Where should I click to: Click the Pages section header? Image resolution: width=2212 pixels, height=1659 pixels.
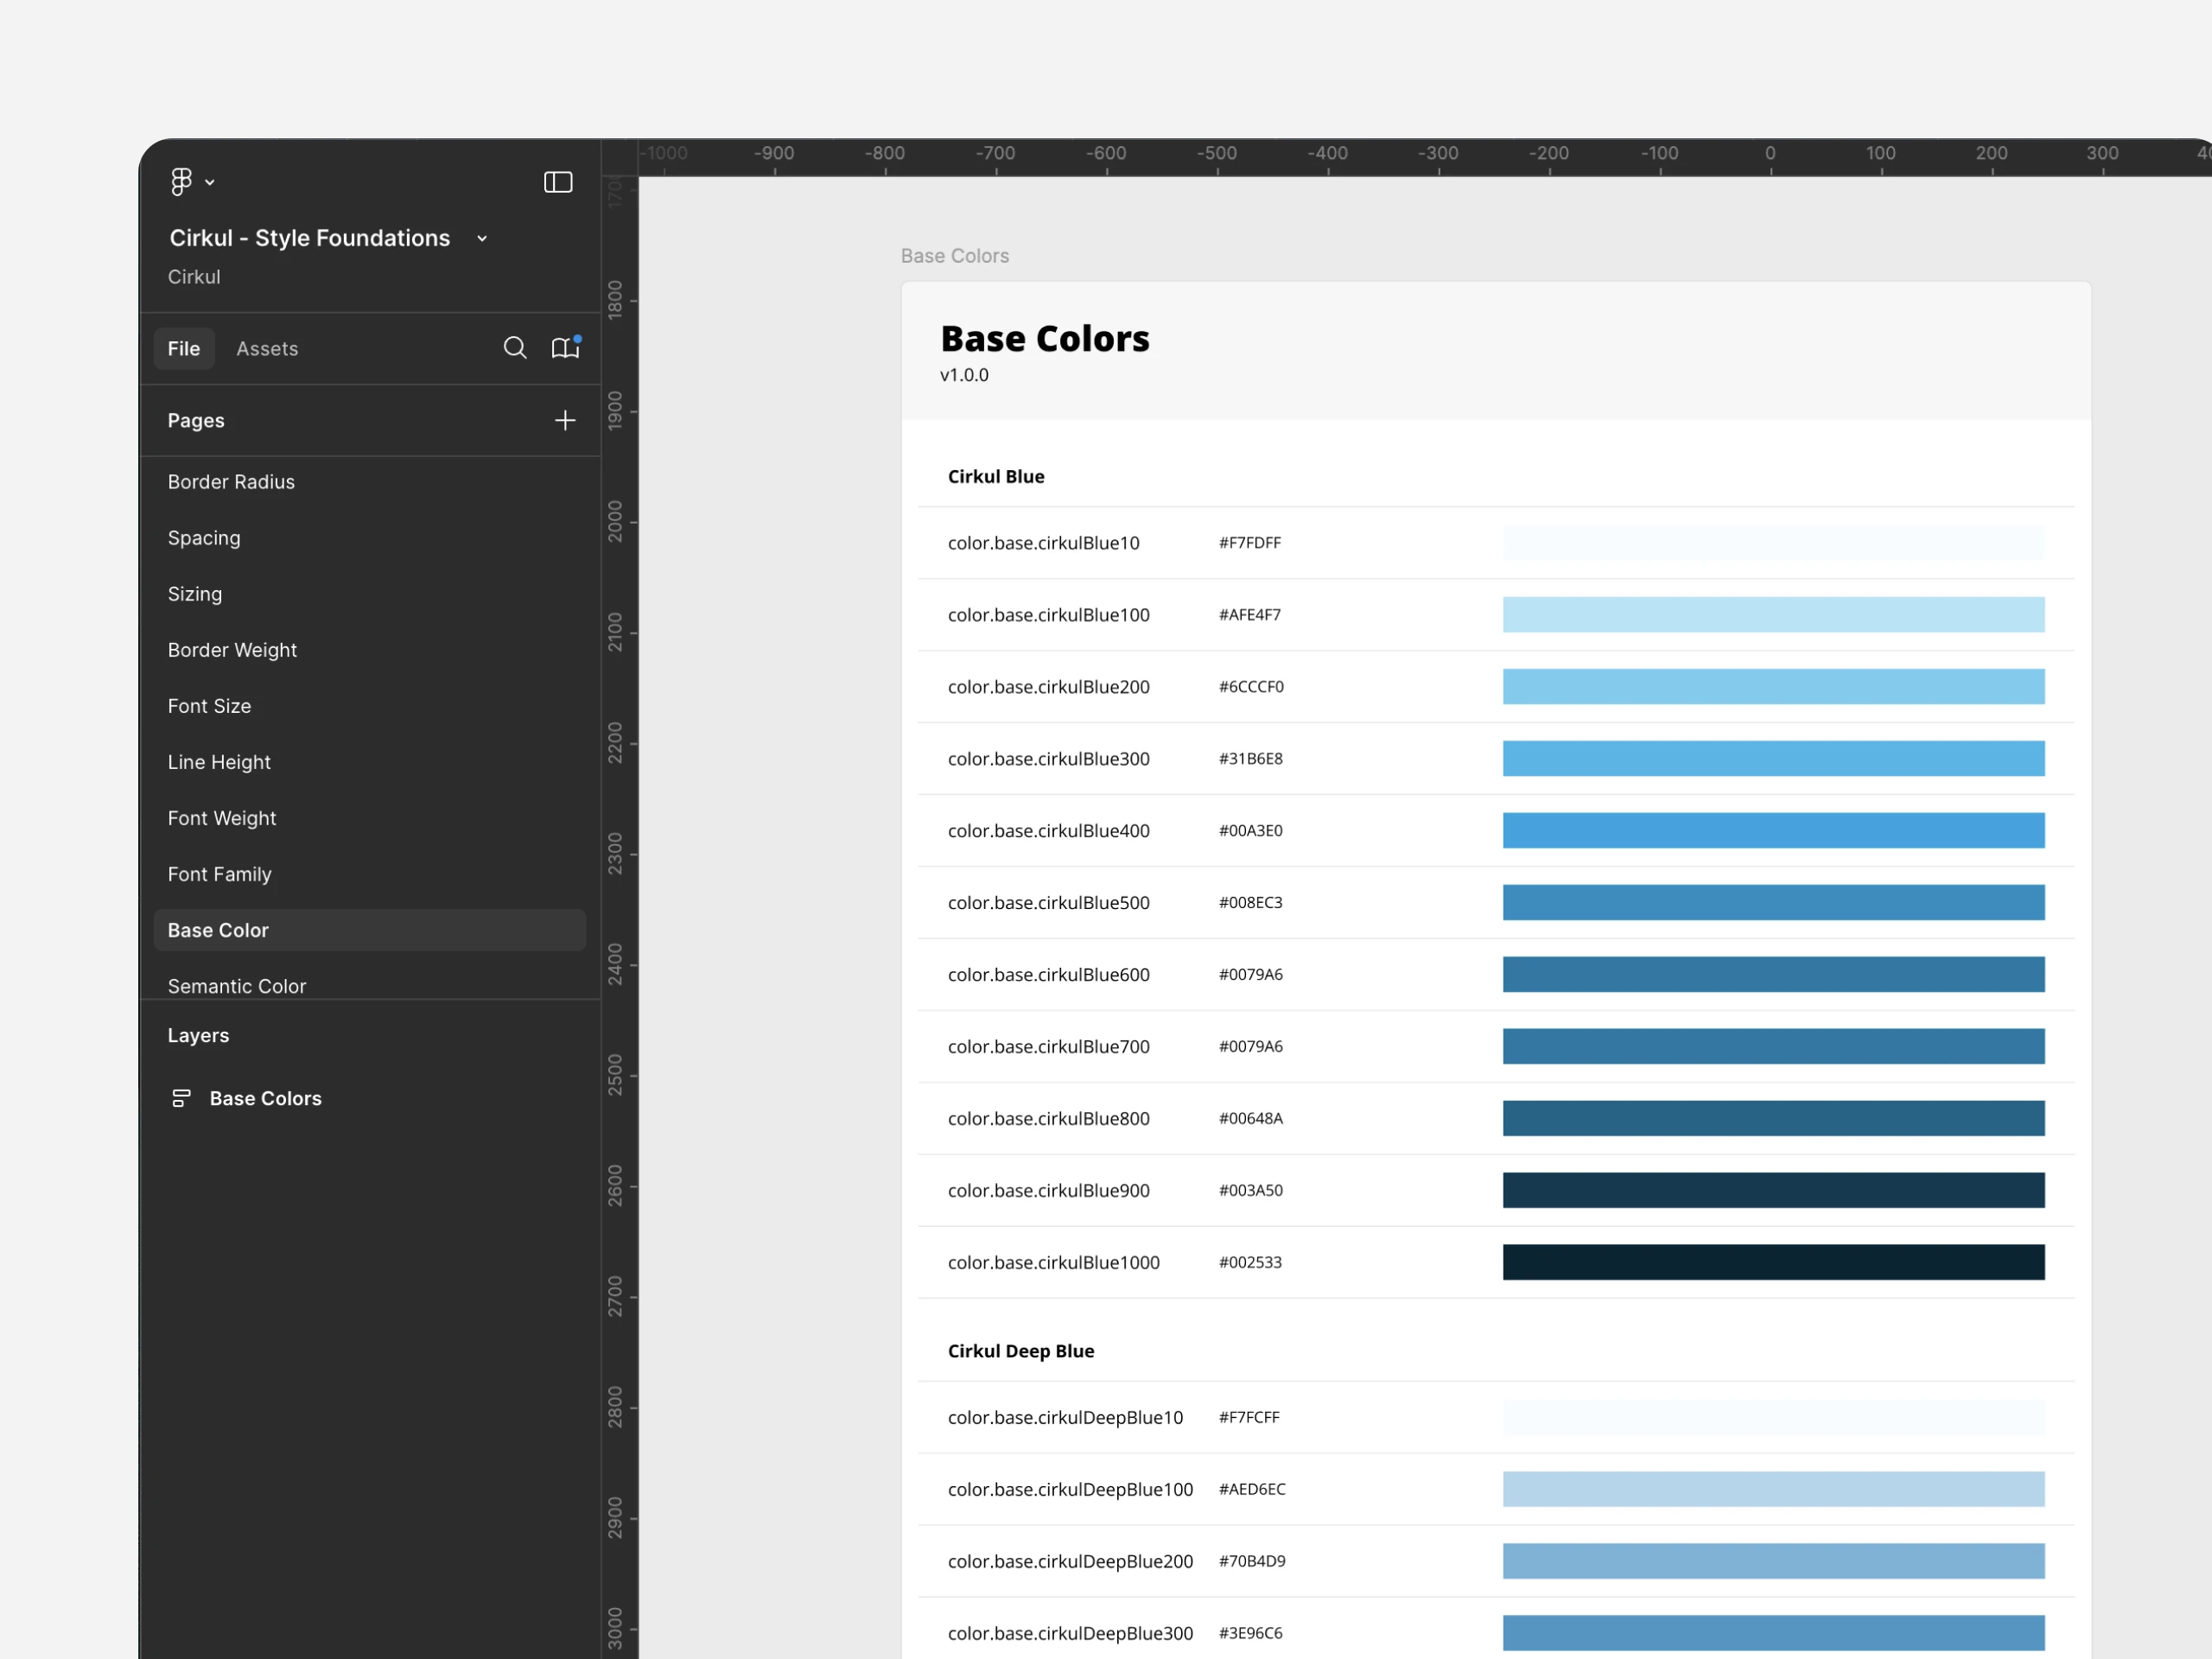196,421
